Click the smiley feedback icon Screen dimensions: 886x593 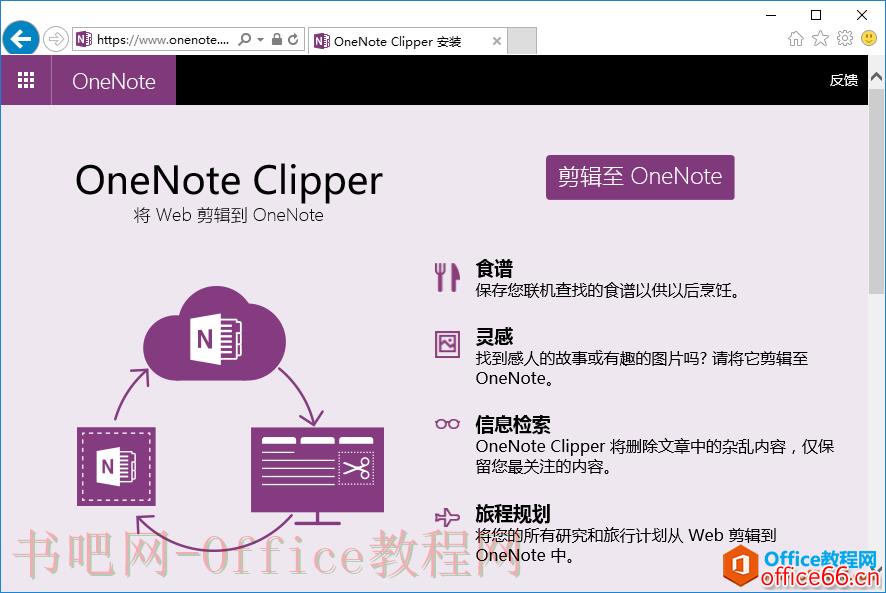pos(868,38)
